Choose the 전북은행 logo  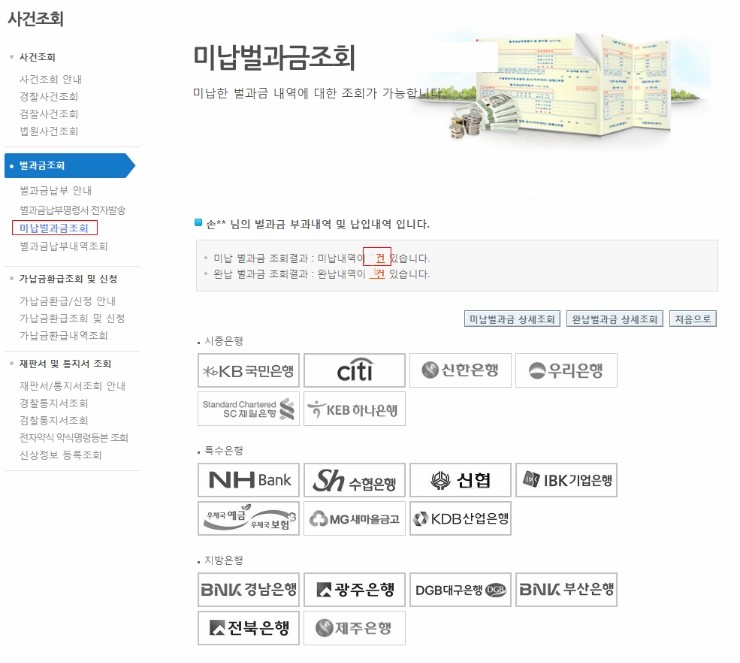(x=248, y=628)
